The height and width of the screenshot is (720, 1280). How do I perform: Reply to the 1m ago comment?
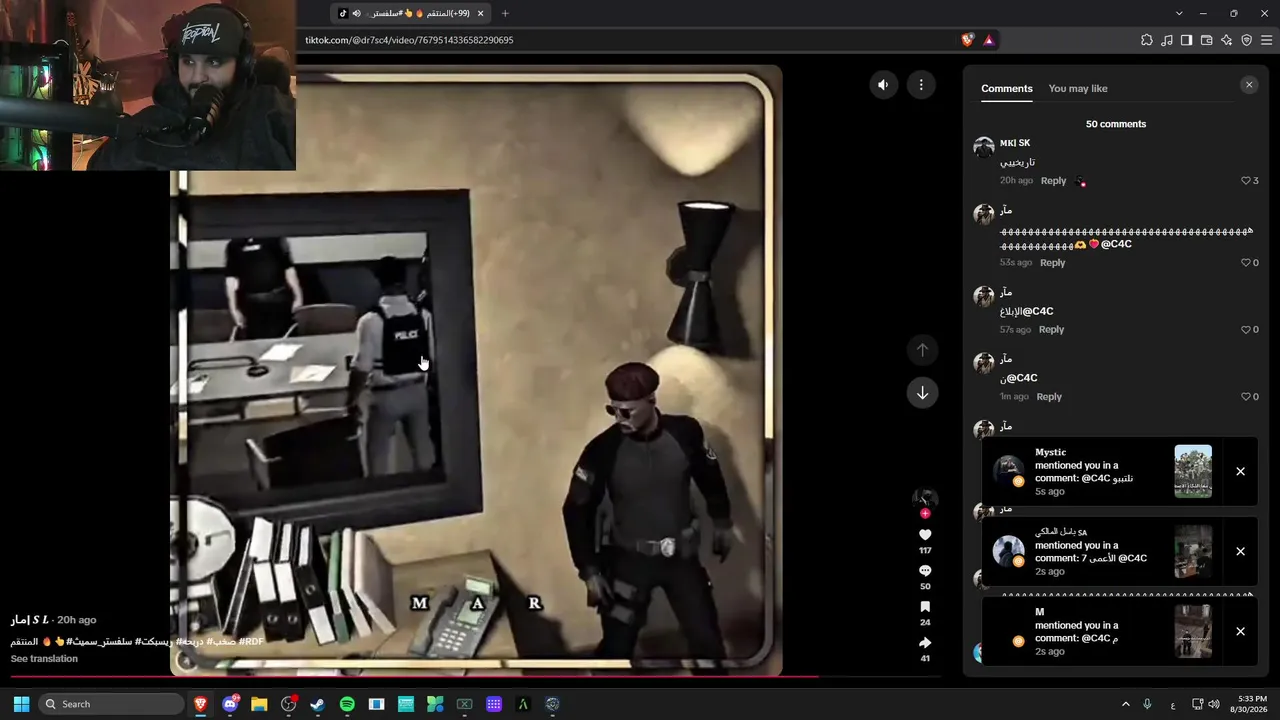1049,397
